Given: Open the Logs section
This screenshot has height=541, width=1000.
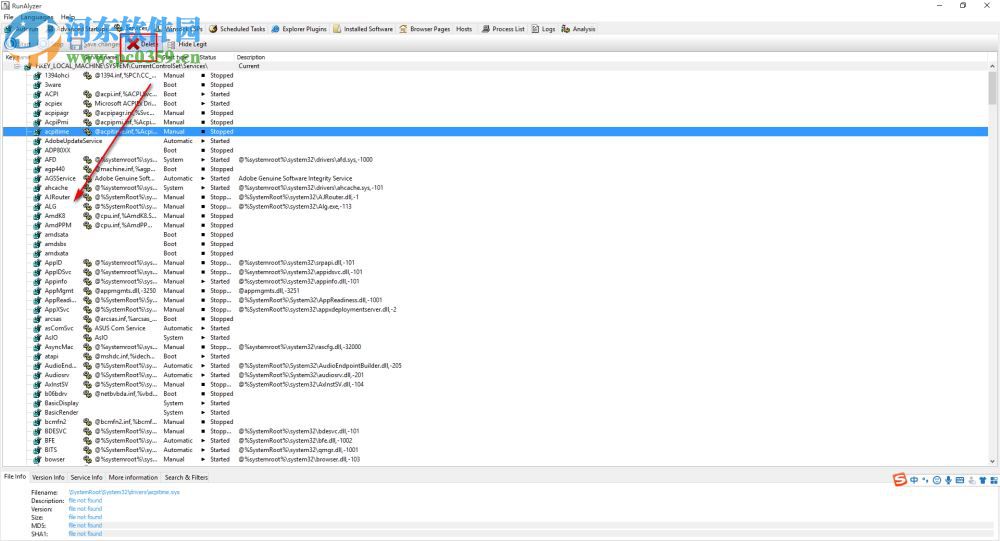Looking at the screenshot, I should click(x=543, y=29).
